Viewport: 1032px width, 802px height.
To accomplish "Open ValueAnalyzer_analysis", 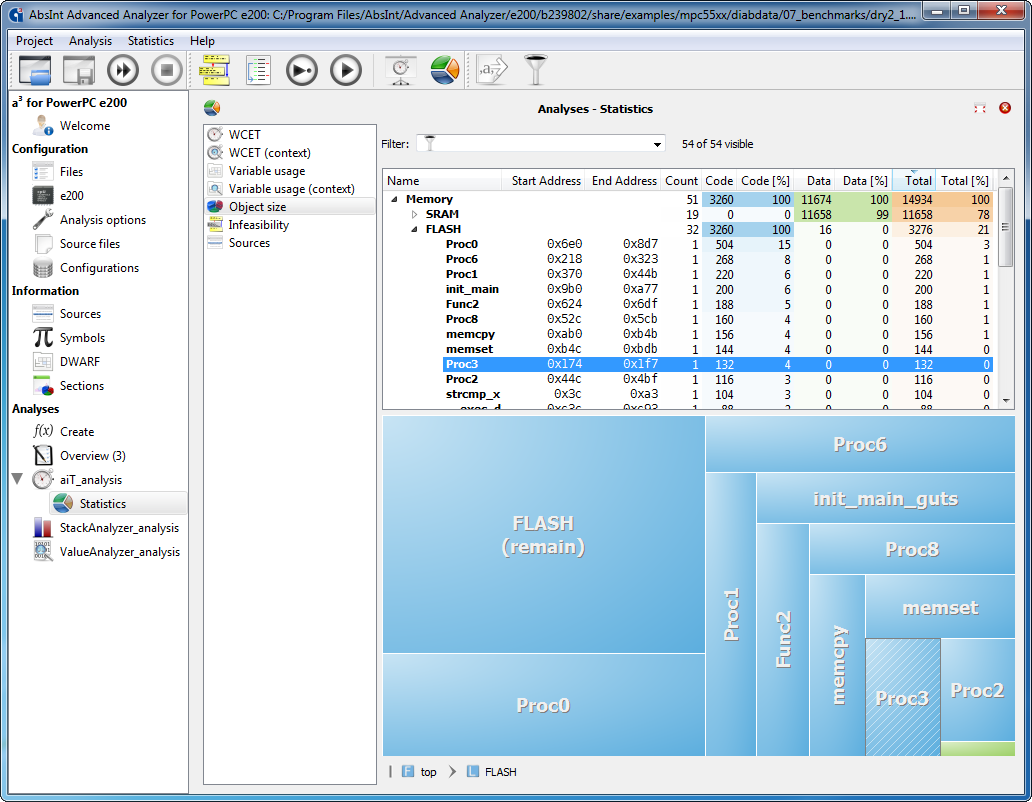I will pyautogui.click(x=120, y=552).
